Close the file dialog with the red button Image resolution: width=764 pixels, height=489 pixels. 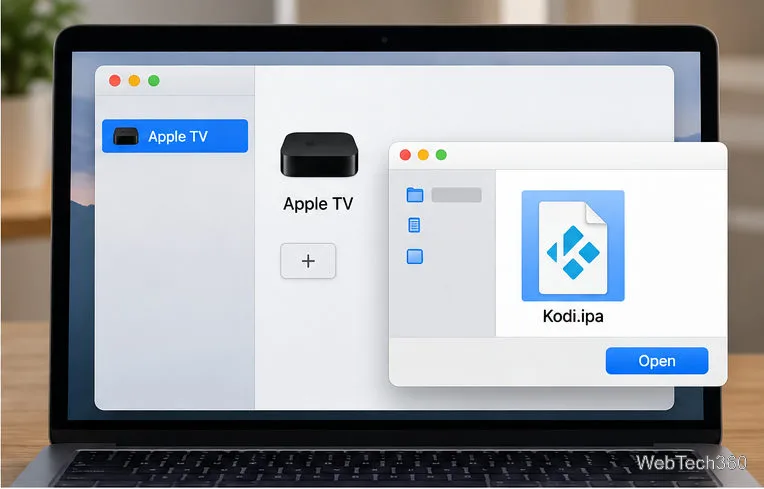point(405,155)
